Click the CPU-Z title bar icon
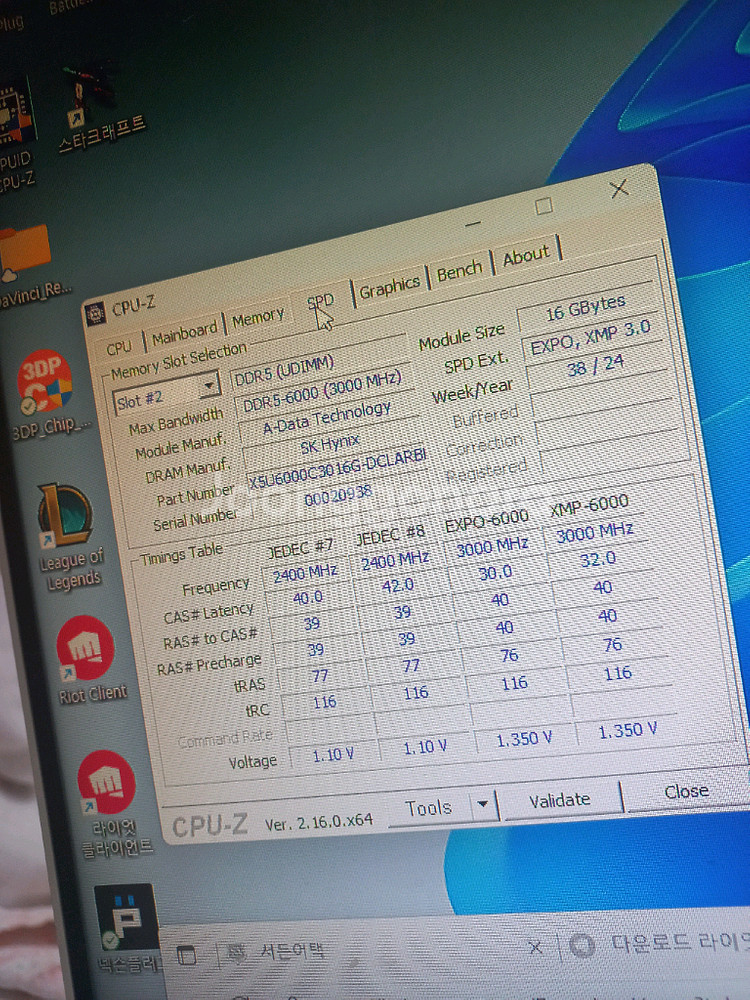The height and width of the screenshot is (1000, 750). click(96, 313)
